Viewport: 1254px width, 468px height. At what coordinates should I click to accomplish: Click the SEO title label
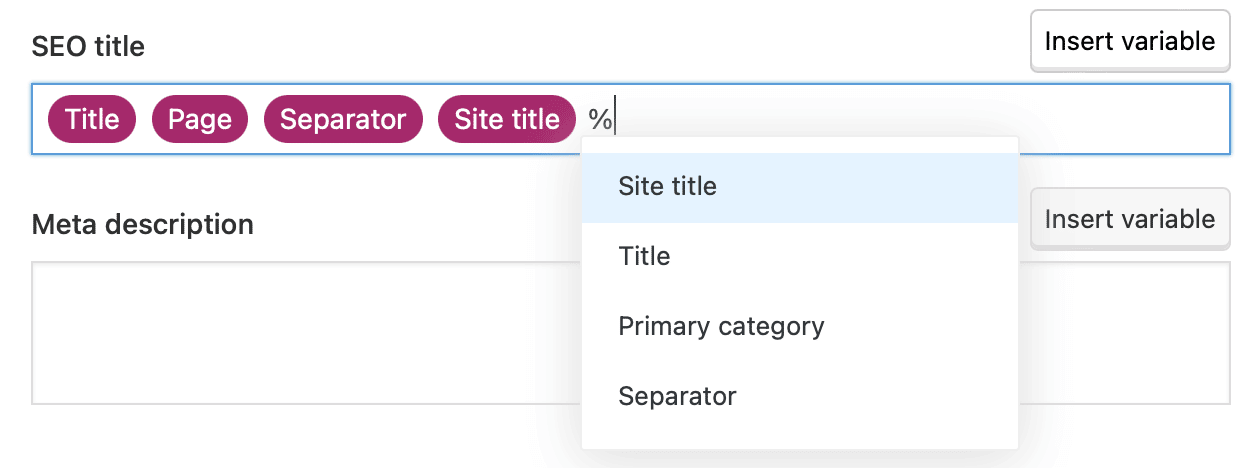[x=88, y=46]
